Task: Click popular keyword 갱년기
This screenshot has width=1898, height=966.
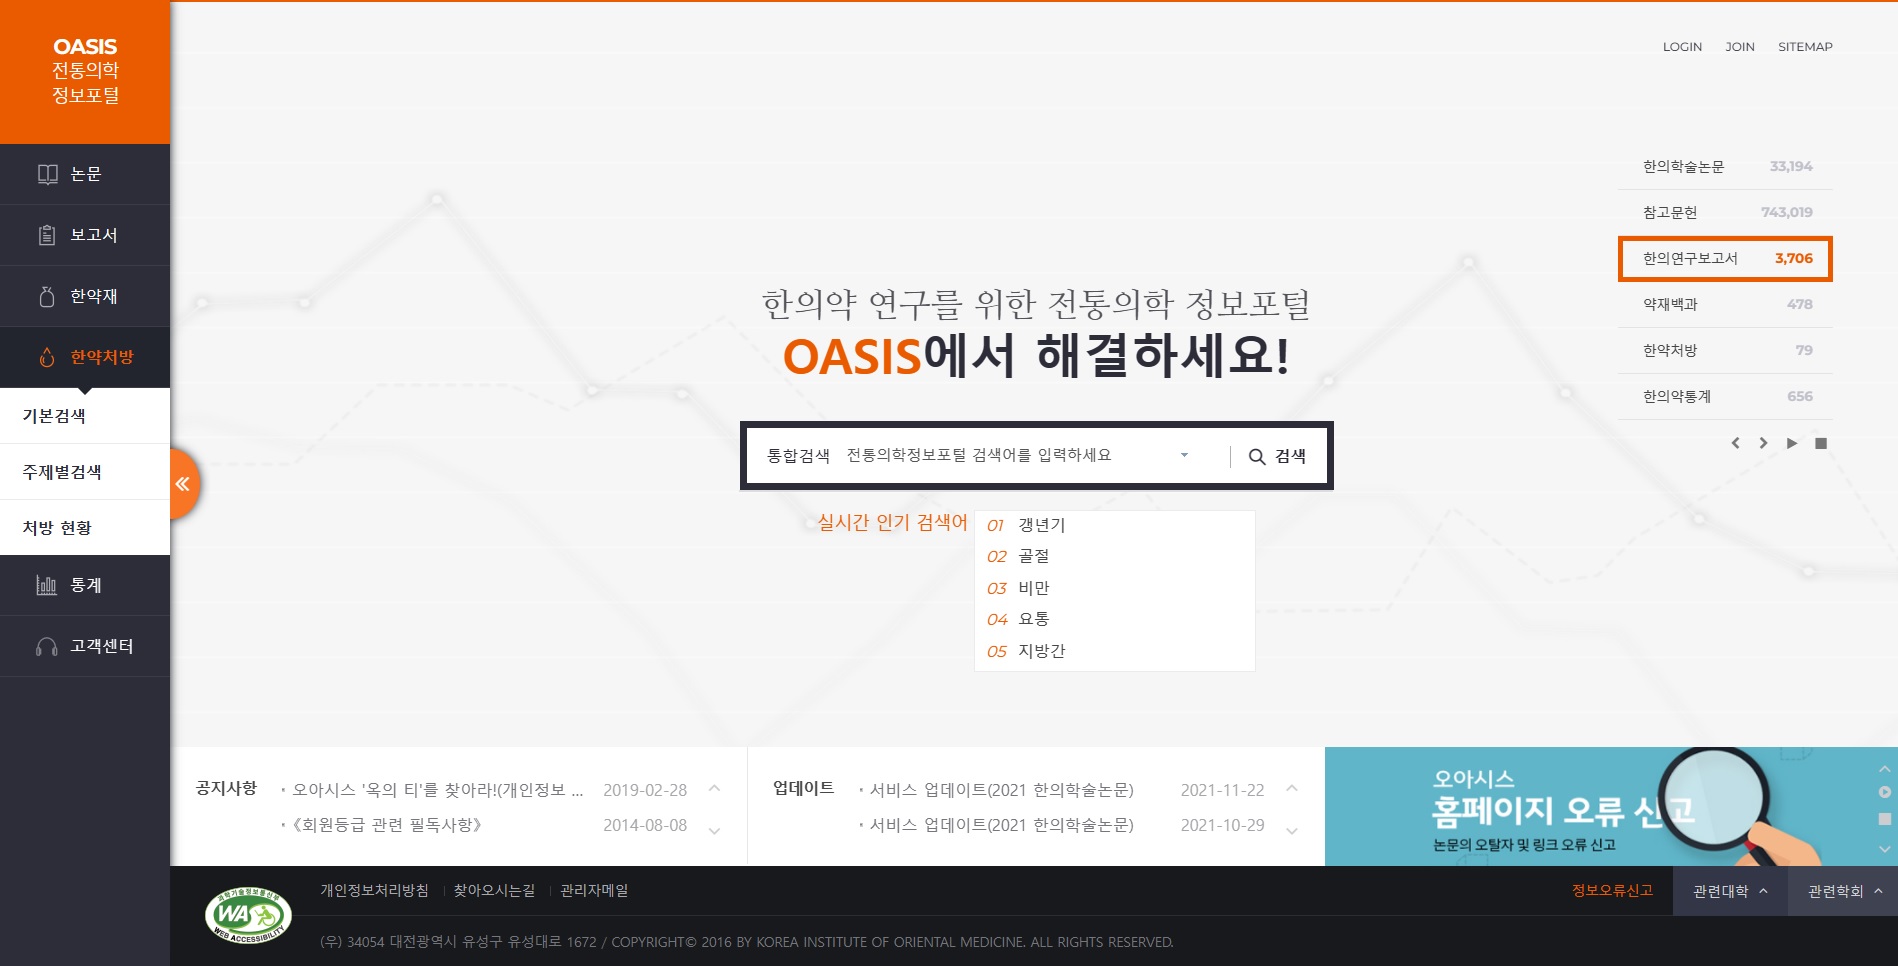Action: (x=1041, y=525)
